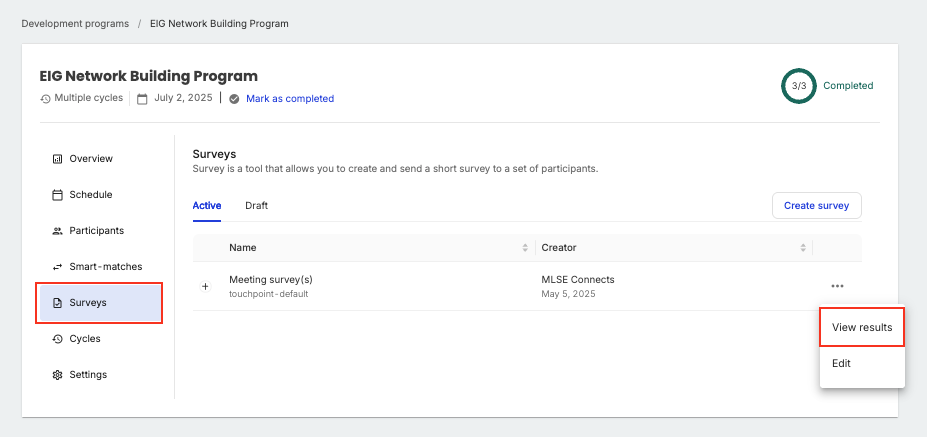927x437 pixels.
Task: Click the Create survey button
Action: 816,206
